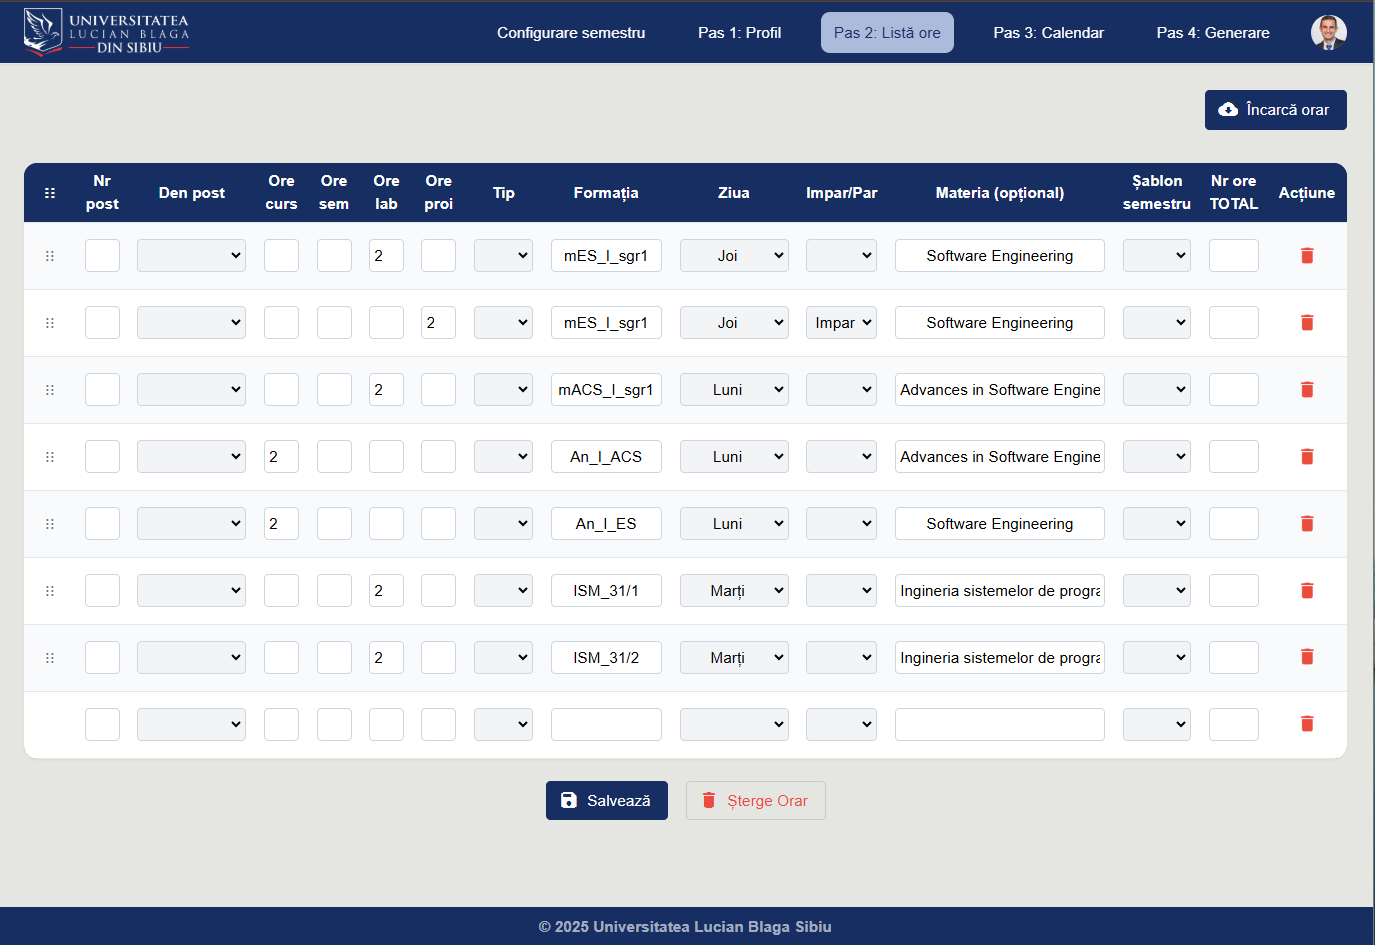Image resolution: width=1375 pixels, height=945 pixels.
Task: Switch to Pas 3: Calendar
Action: [1049, 33]
